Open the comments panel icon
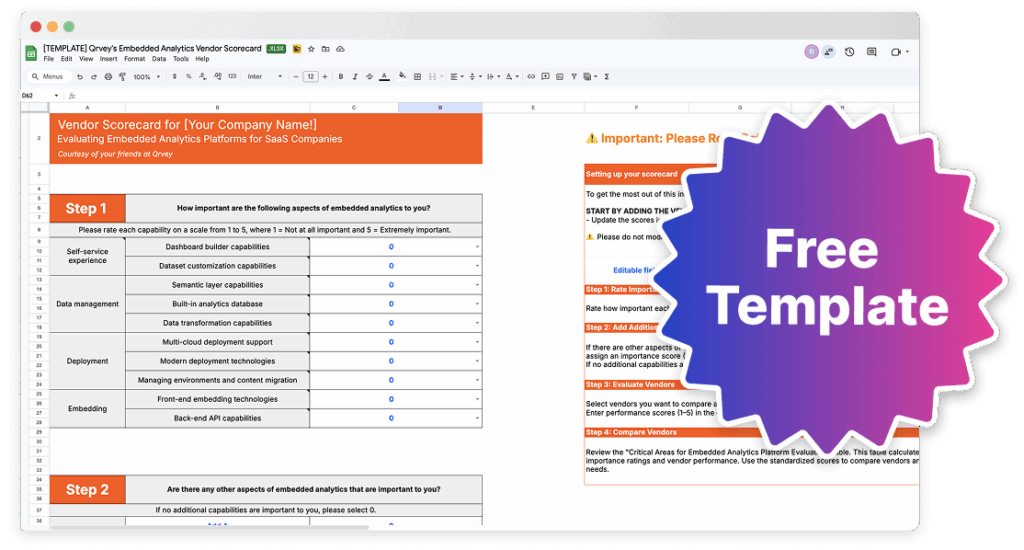This screenshot has height=550, width=1024. click(x=871, y=52)
